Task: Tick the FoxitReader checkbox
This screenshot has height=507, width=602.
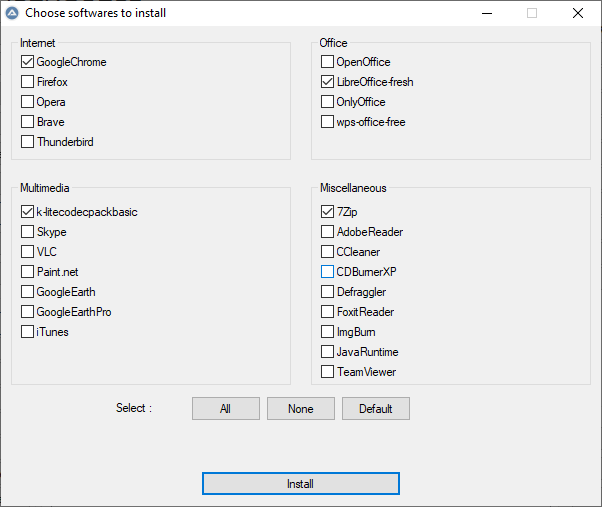Action: pyautogui.click(x=327, y=311)
